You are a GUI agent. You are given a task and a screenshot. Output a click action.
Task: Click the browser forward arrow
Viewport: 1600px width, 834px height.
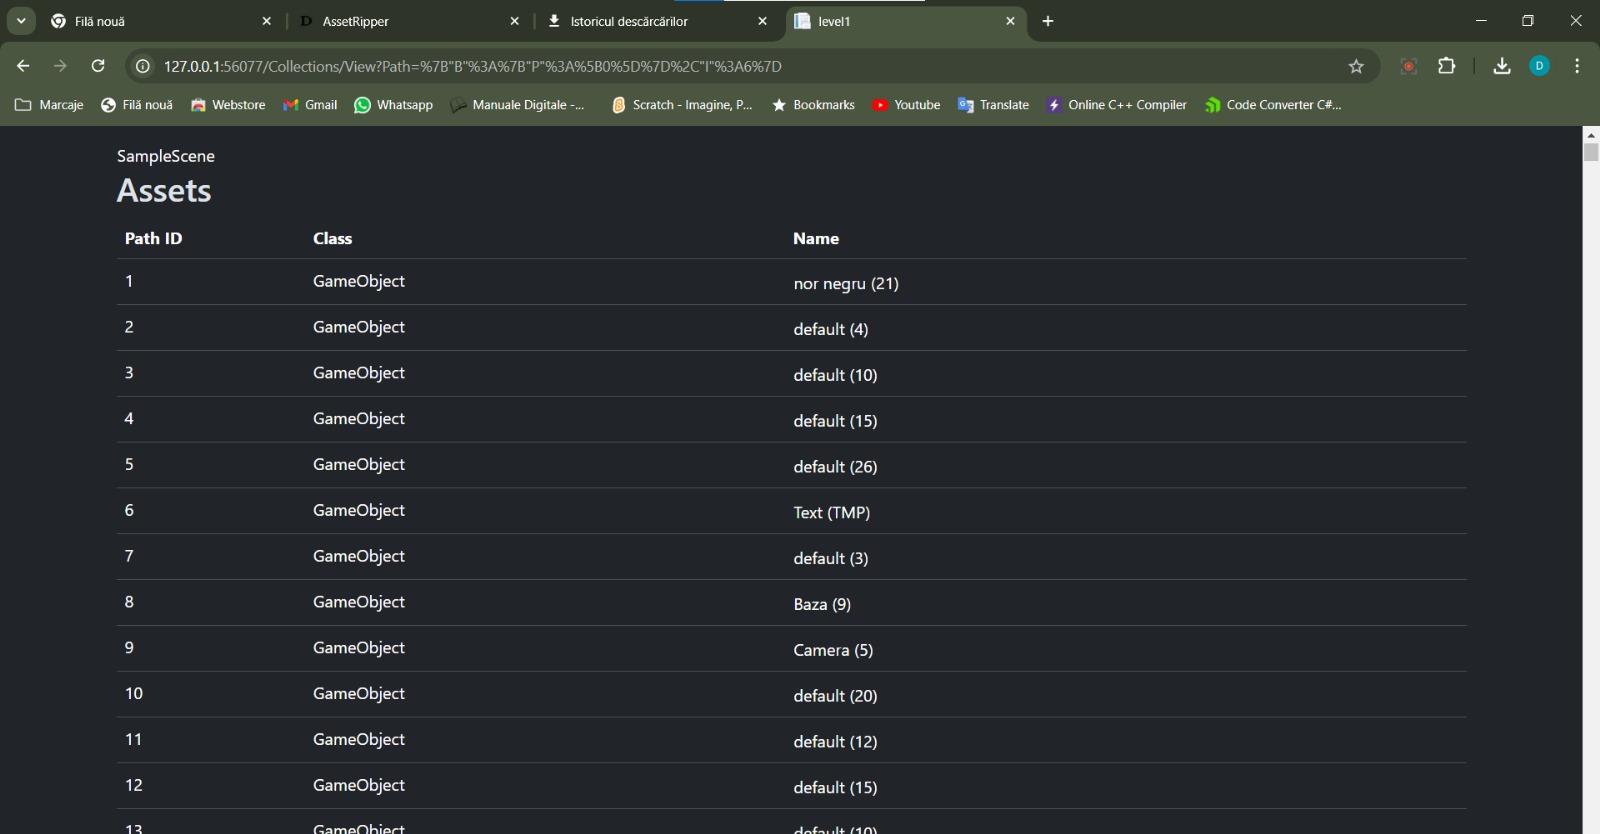point(60,66)
